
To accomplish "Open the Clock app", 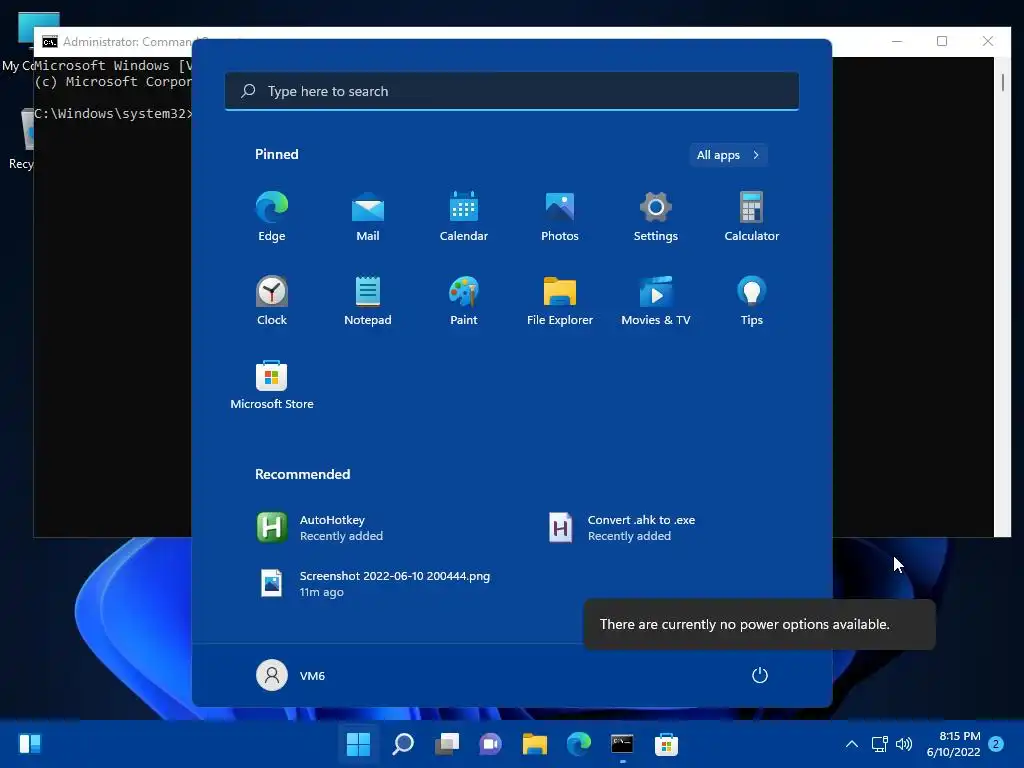I will tap(272, 301).
